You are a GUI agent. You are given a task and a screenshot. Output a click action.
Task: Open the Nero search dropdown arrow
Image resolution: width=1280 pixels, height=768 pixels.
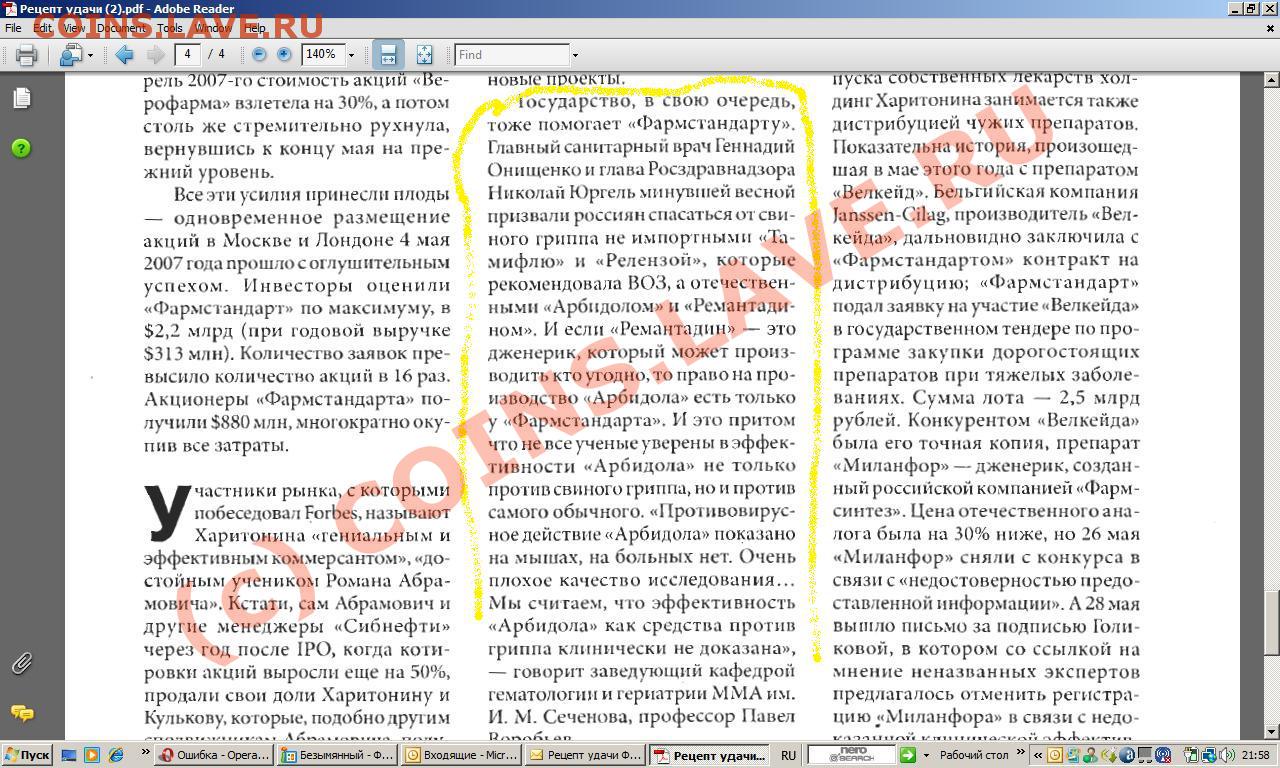pyautogui.click(x=926, y=756)
